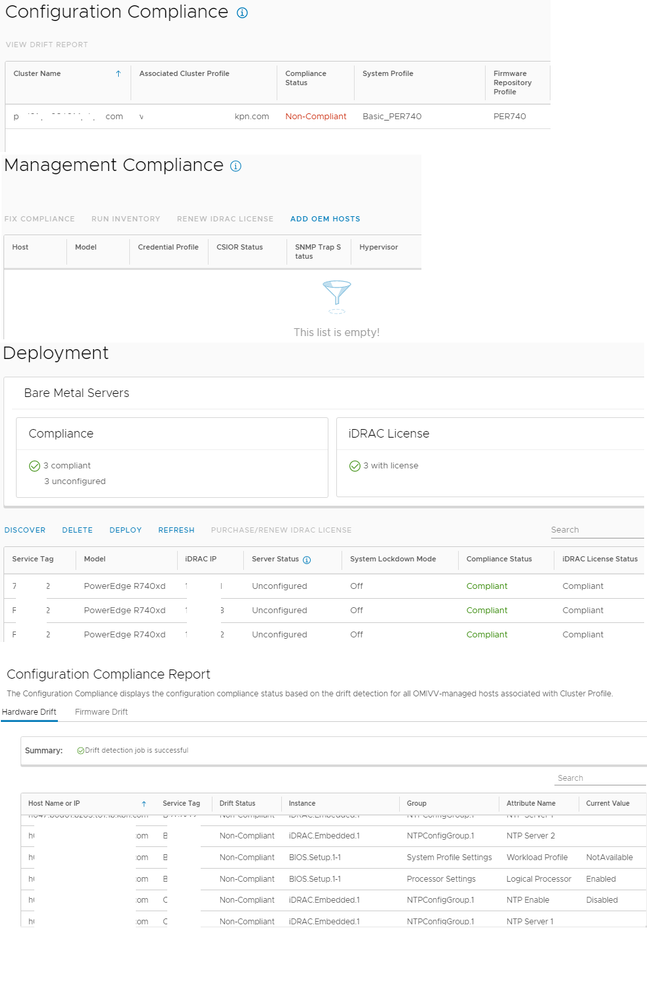Switch to the Firmware Drift tab

101,712
